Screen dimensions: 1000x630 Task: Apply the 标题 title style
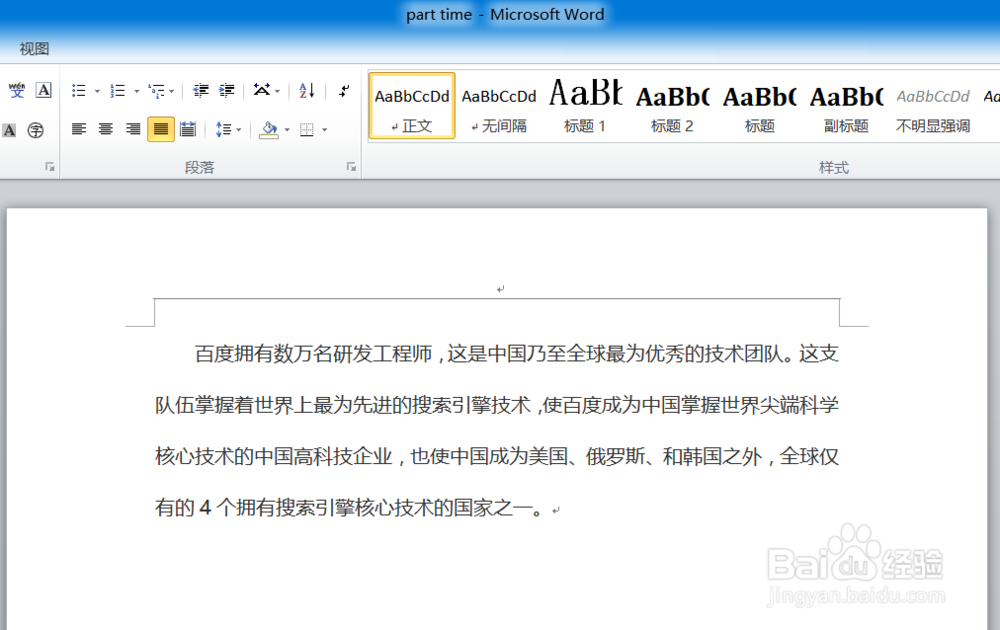pyautogui.click(x=760, y=106)
